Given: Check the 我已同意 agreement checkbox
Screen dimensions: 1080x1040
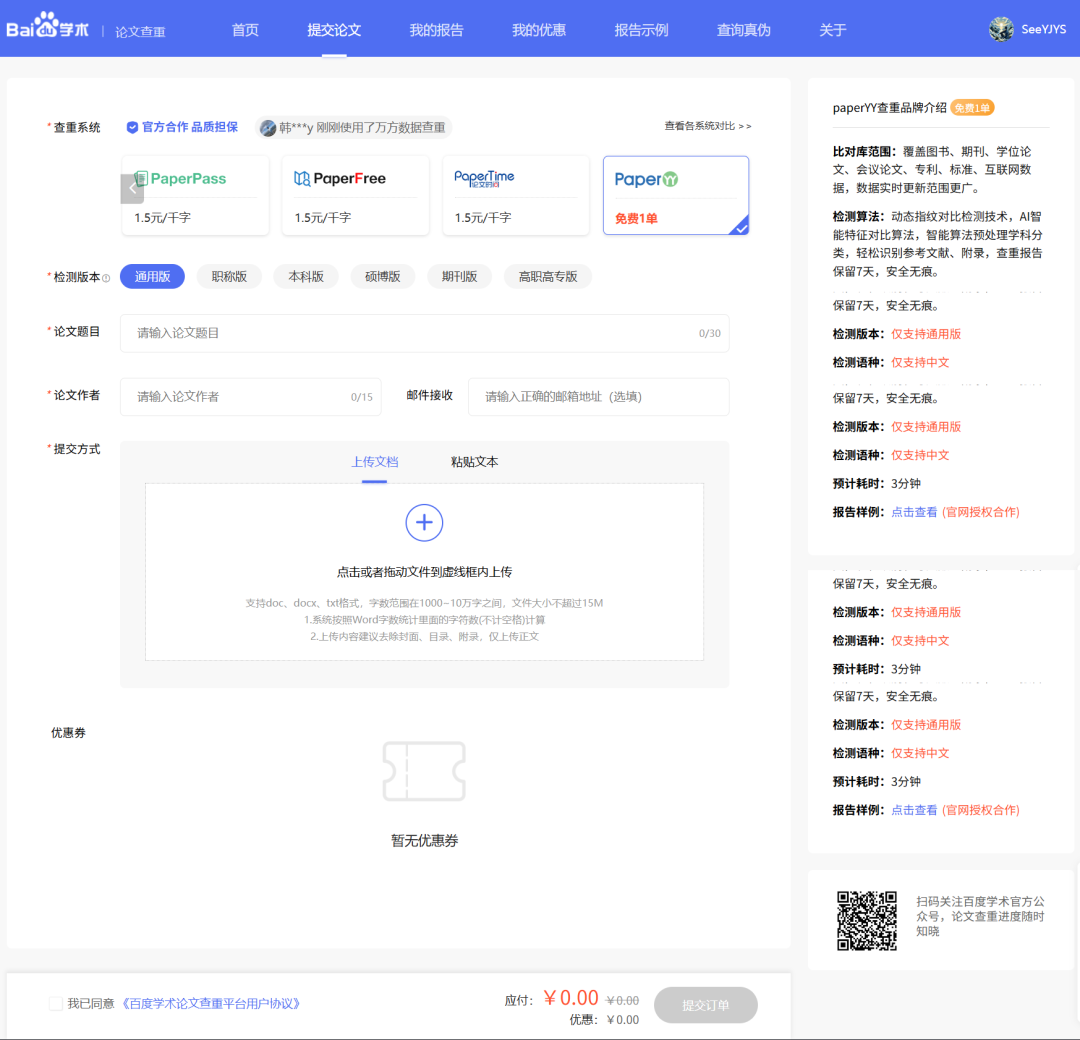Looking at the screenshot, I should click(x=56, y=1003).
